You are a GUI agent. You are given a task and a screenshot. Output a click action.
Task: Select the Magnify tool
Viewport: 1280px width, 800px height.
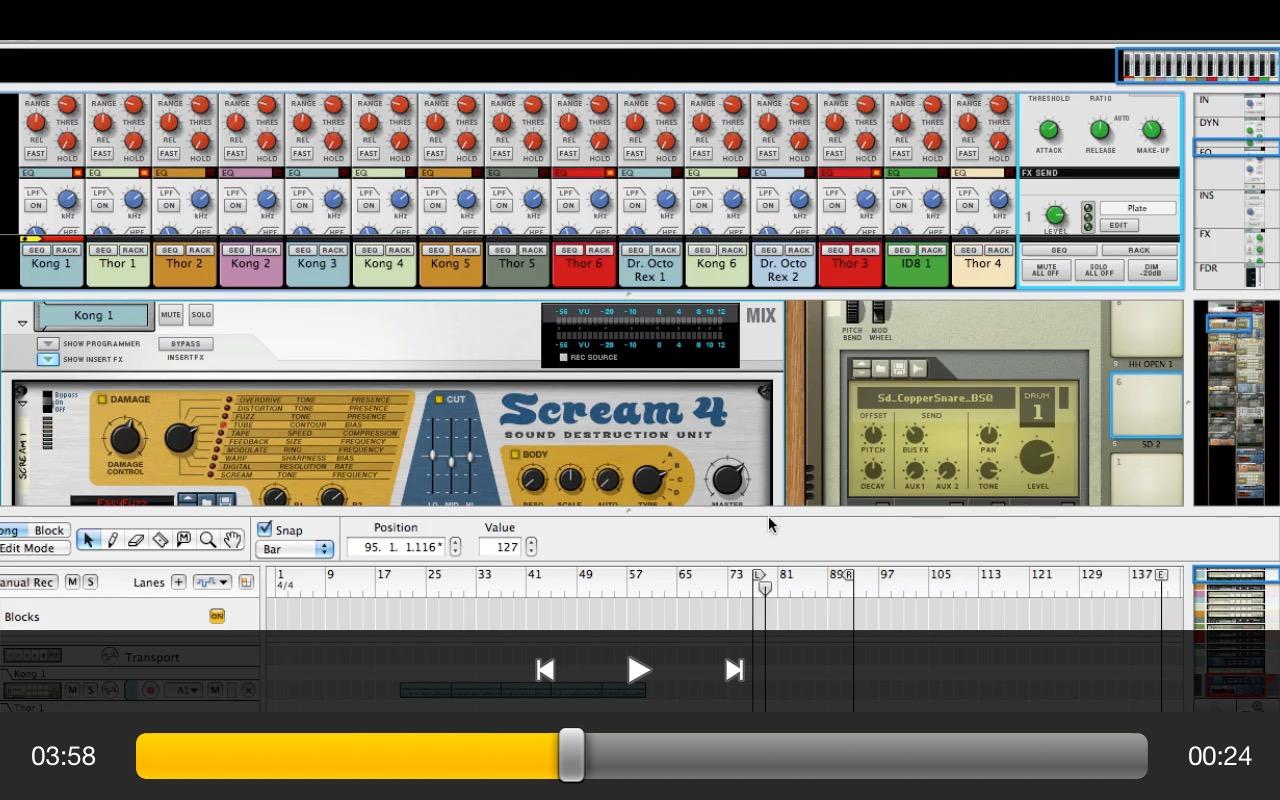pyautogui.click(x=208, y=540)
